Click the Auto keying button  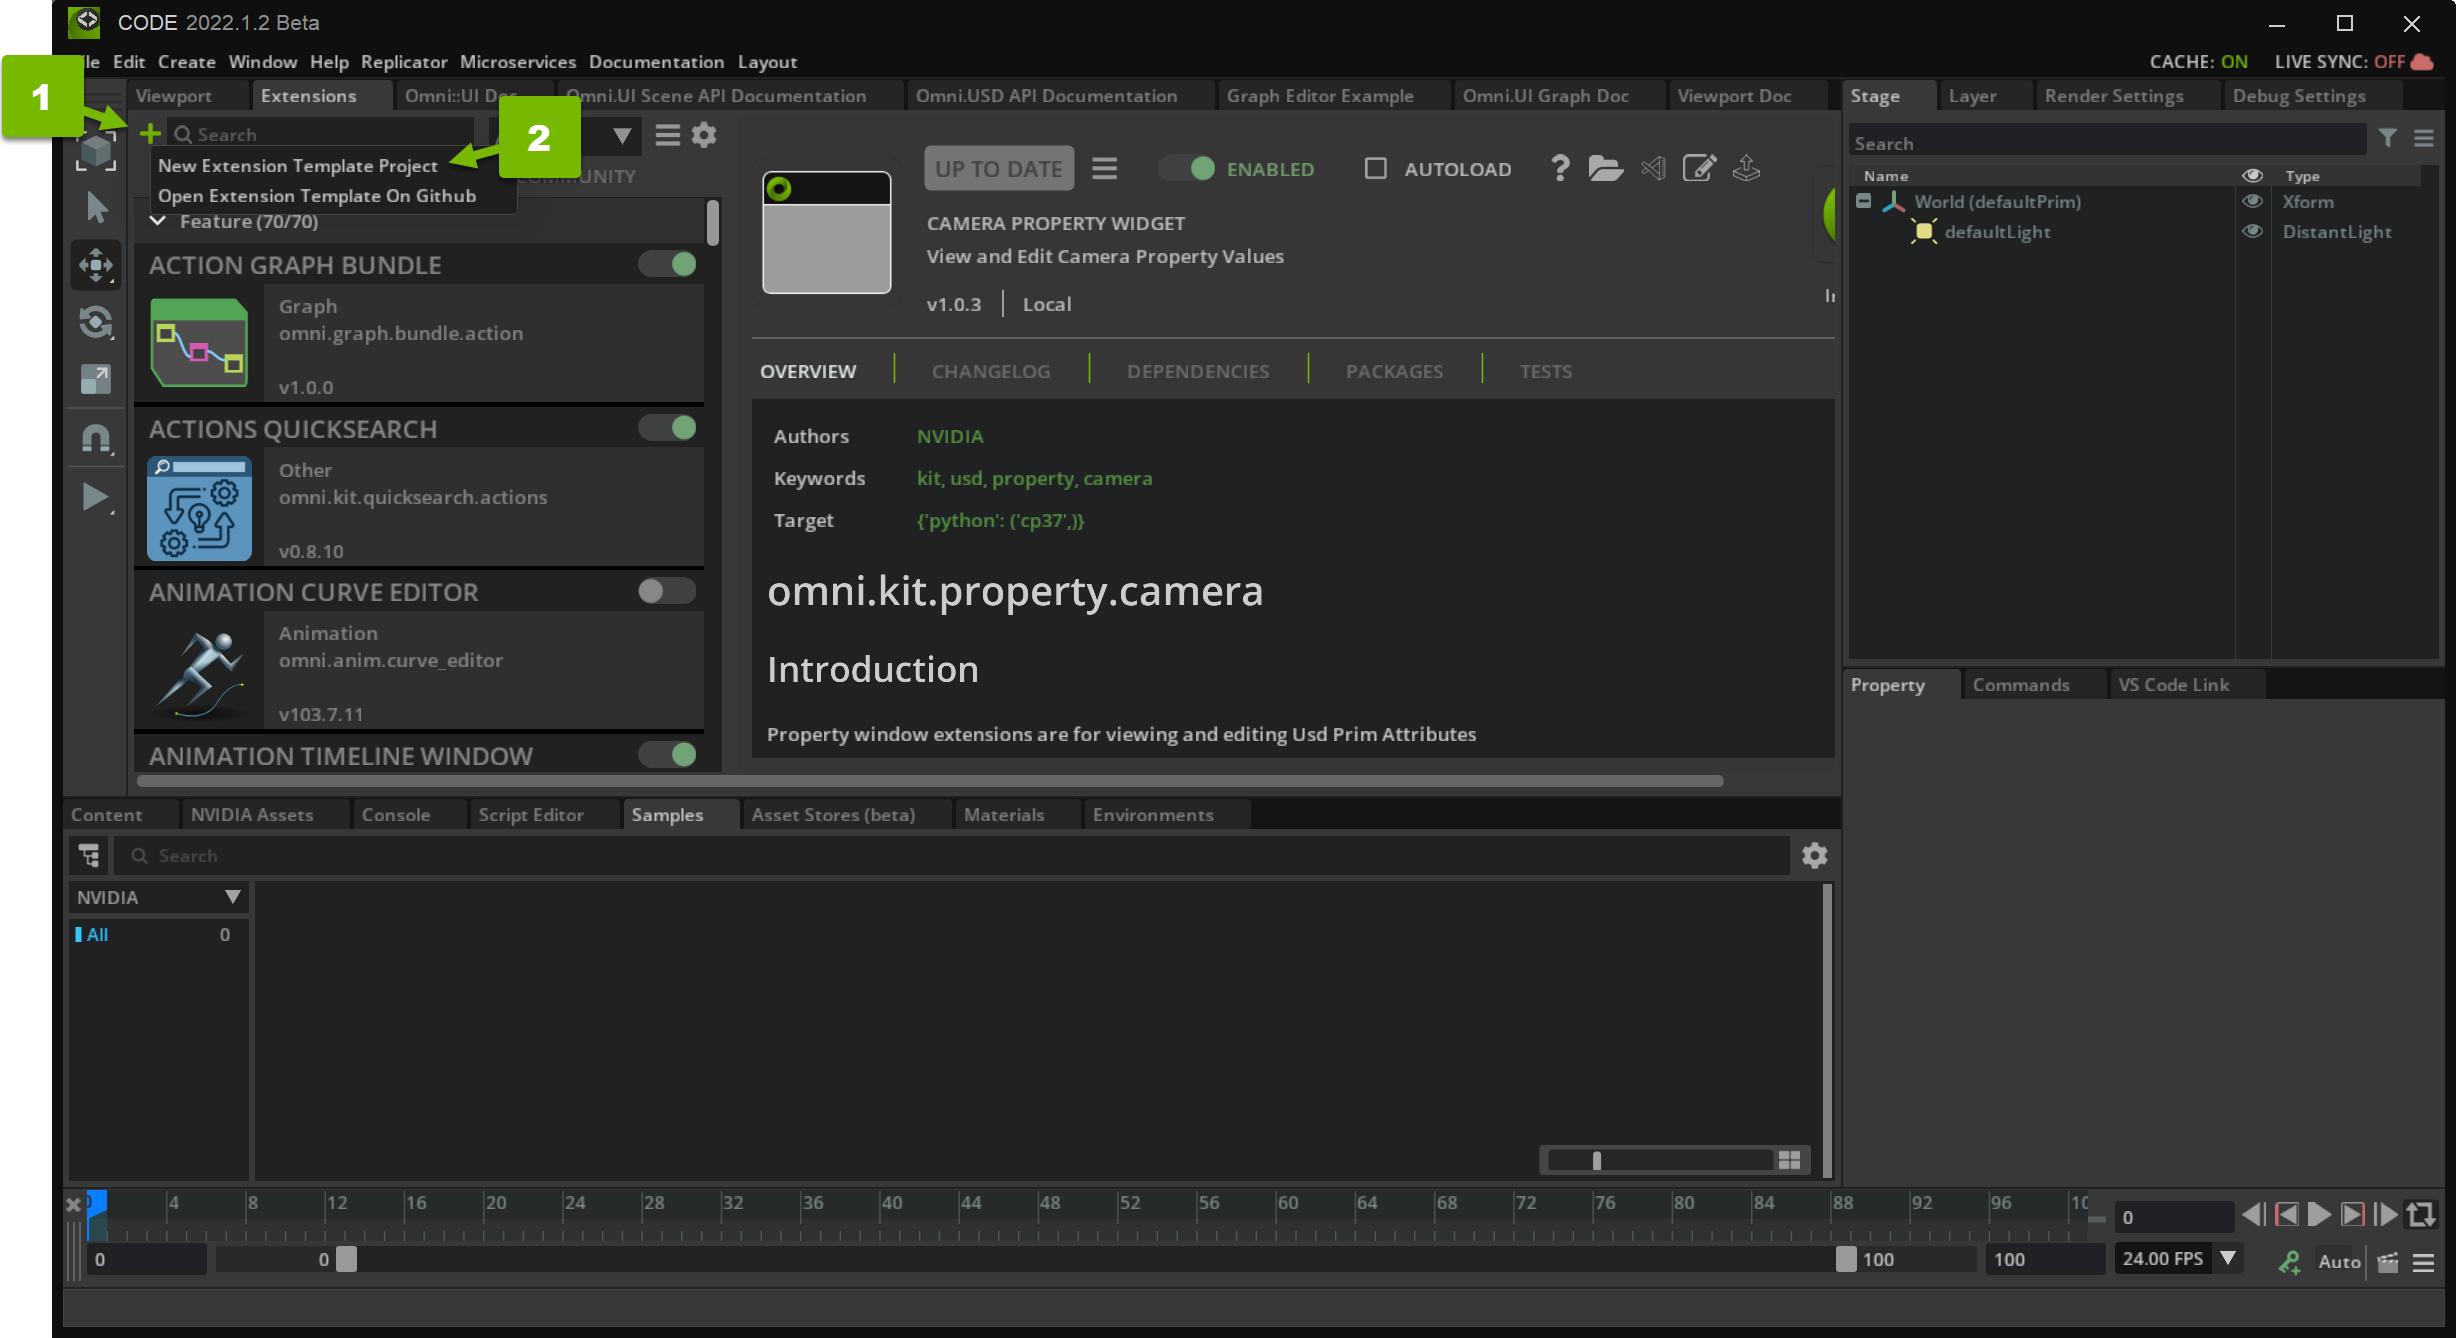pyautogui.click(x=2339, y=1262)
